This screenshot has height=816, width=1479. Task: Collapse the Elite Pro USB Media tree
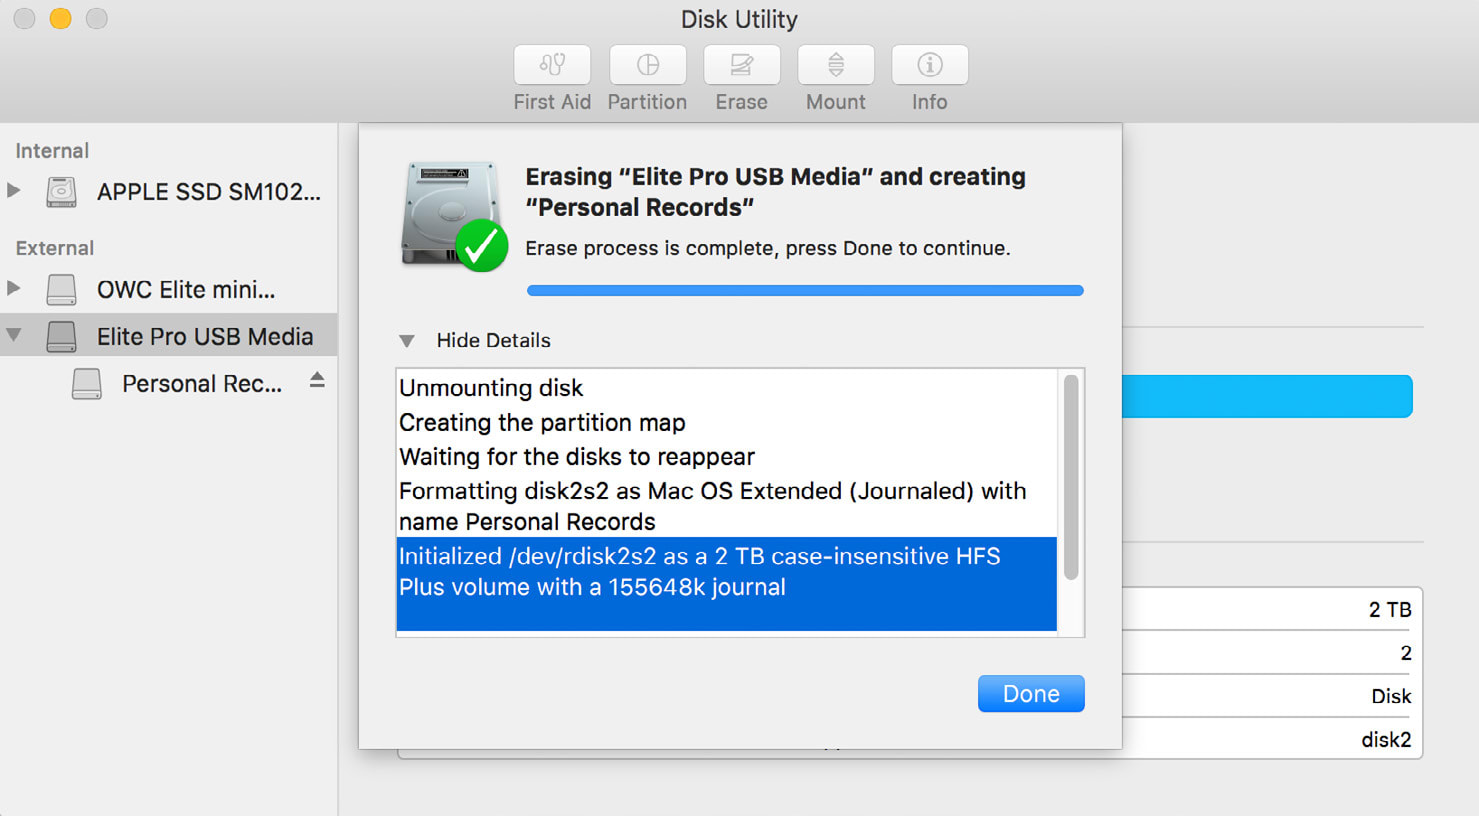[14, 335]
